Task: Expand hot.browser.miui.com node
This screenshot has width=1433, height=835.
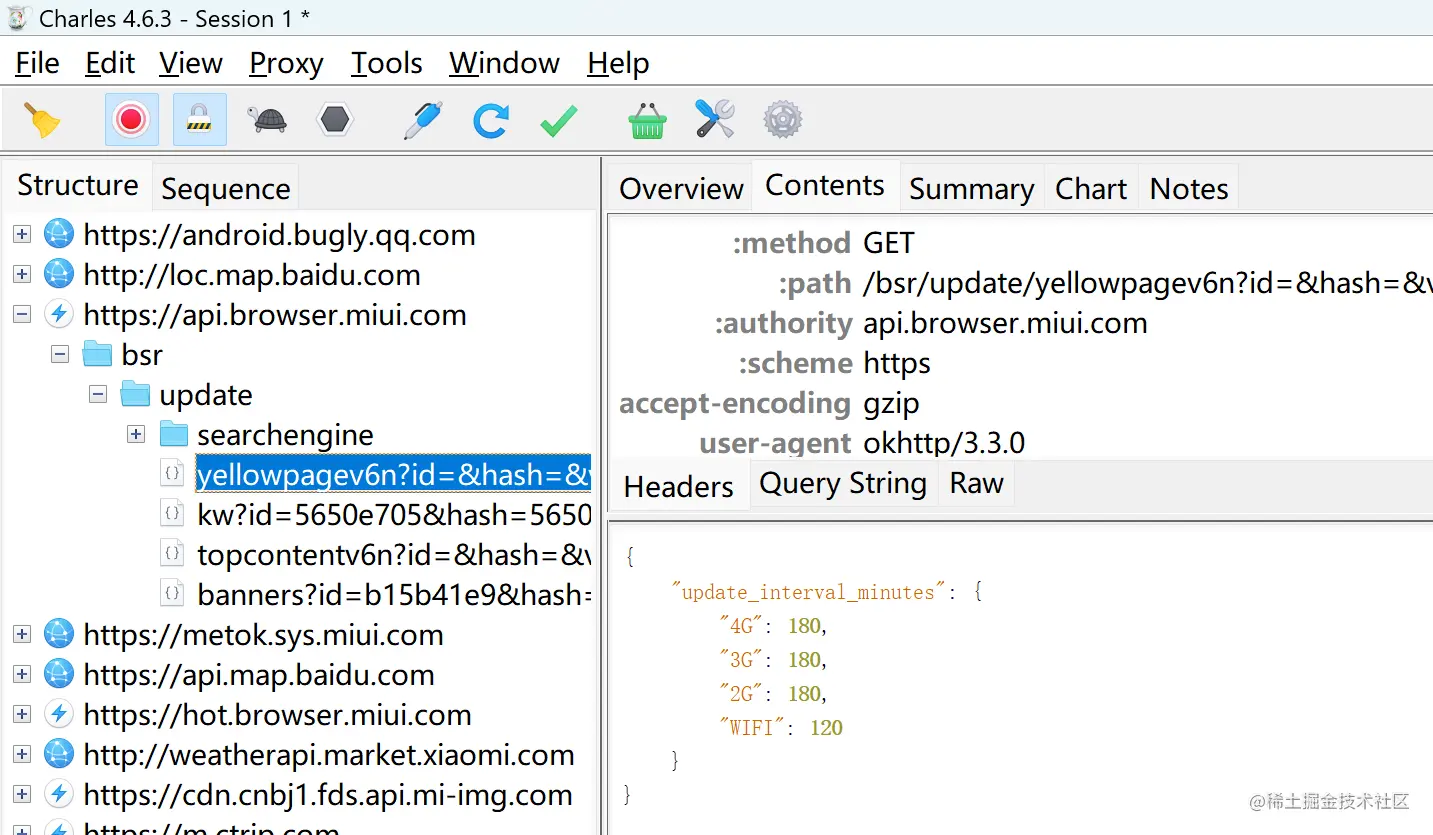Action: tap(22, 715)
